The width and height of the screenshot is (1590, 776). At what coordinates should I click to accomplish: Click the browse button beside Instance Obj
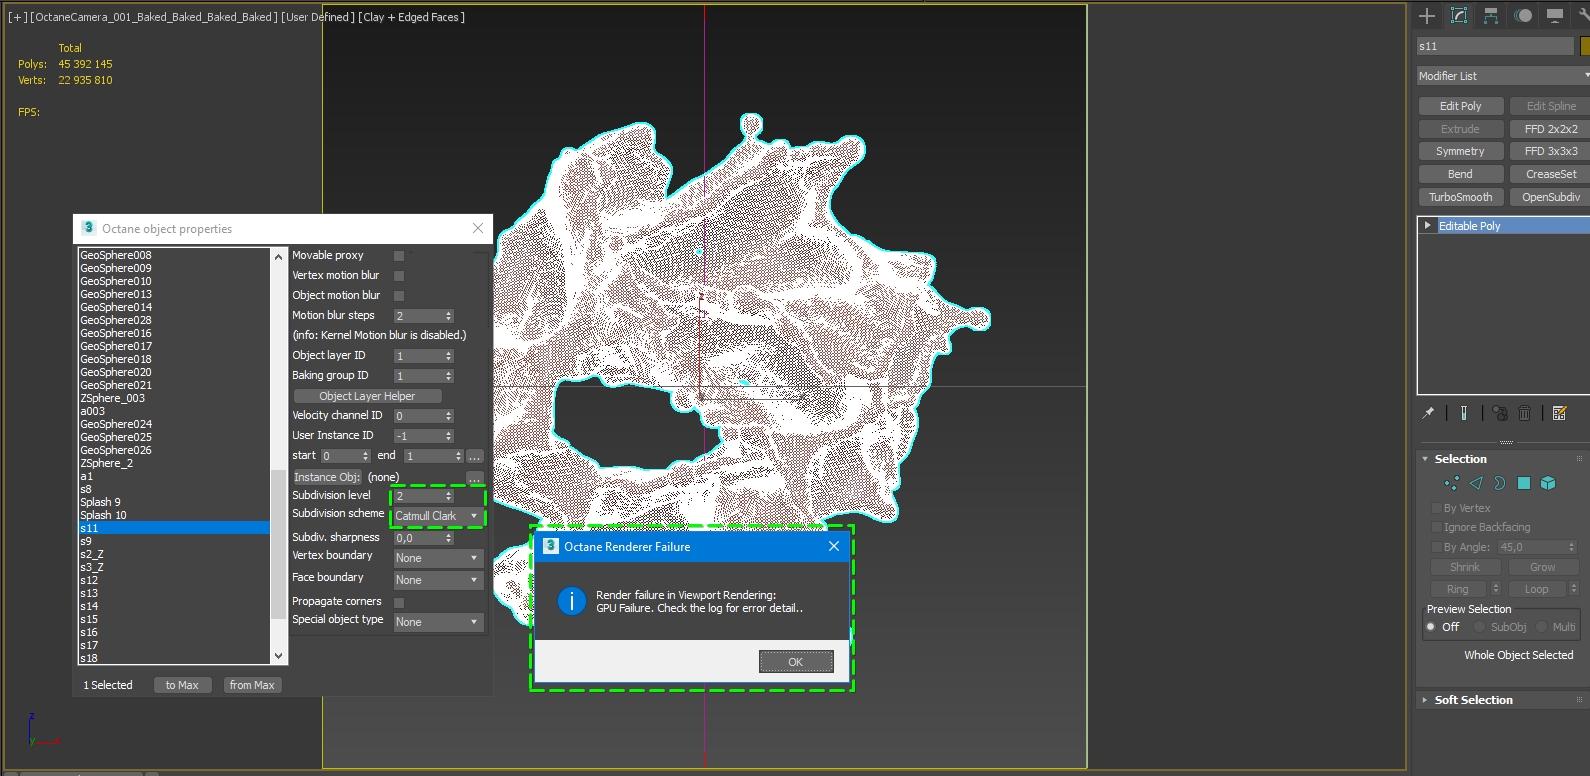475,477
